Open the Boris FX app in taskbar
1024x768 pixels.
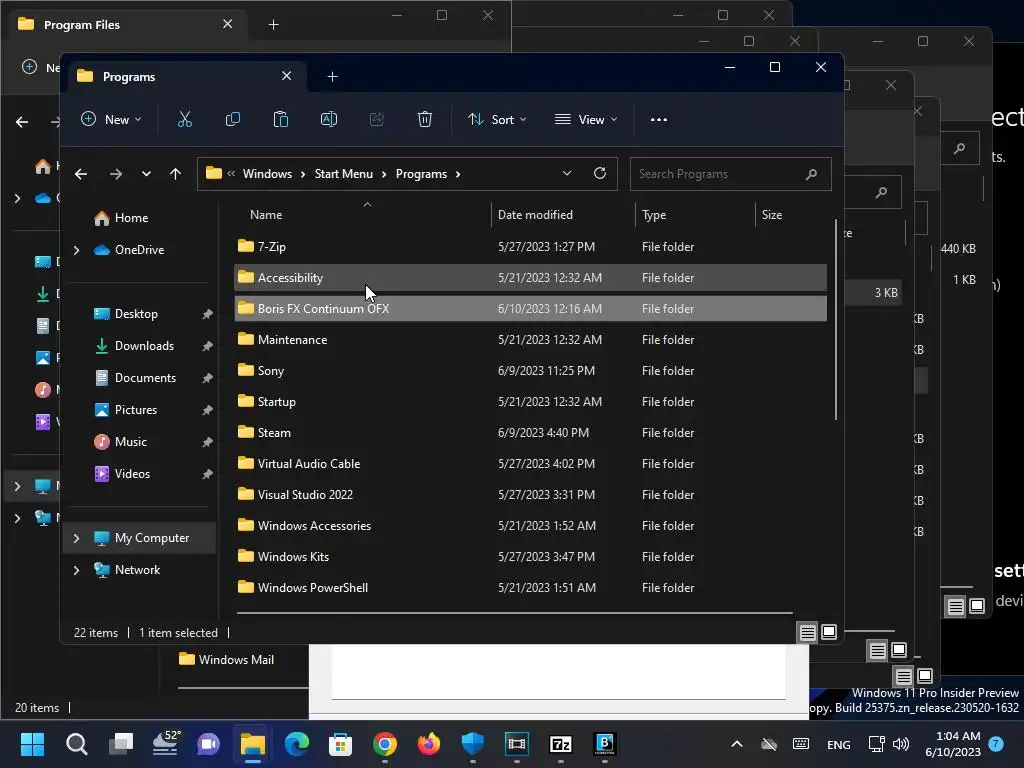605,744
